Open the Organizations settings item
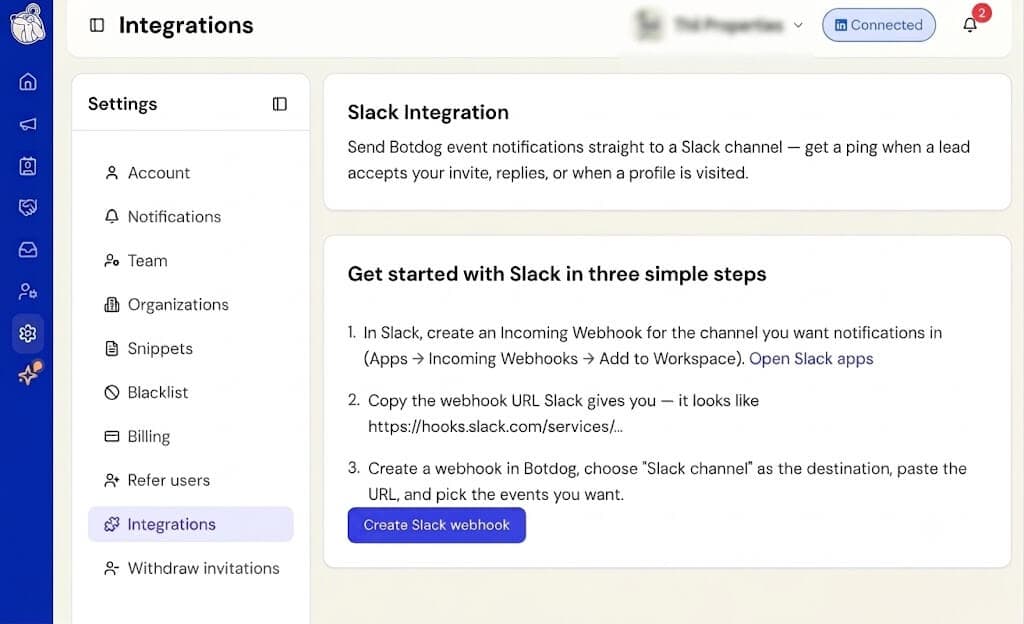Image resolution: width=1024 pixels, height=624 pixels. [190, 304]
